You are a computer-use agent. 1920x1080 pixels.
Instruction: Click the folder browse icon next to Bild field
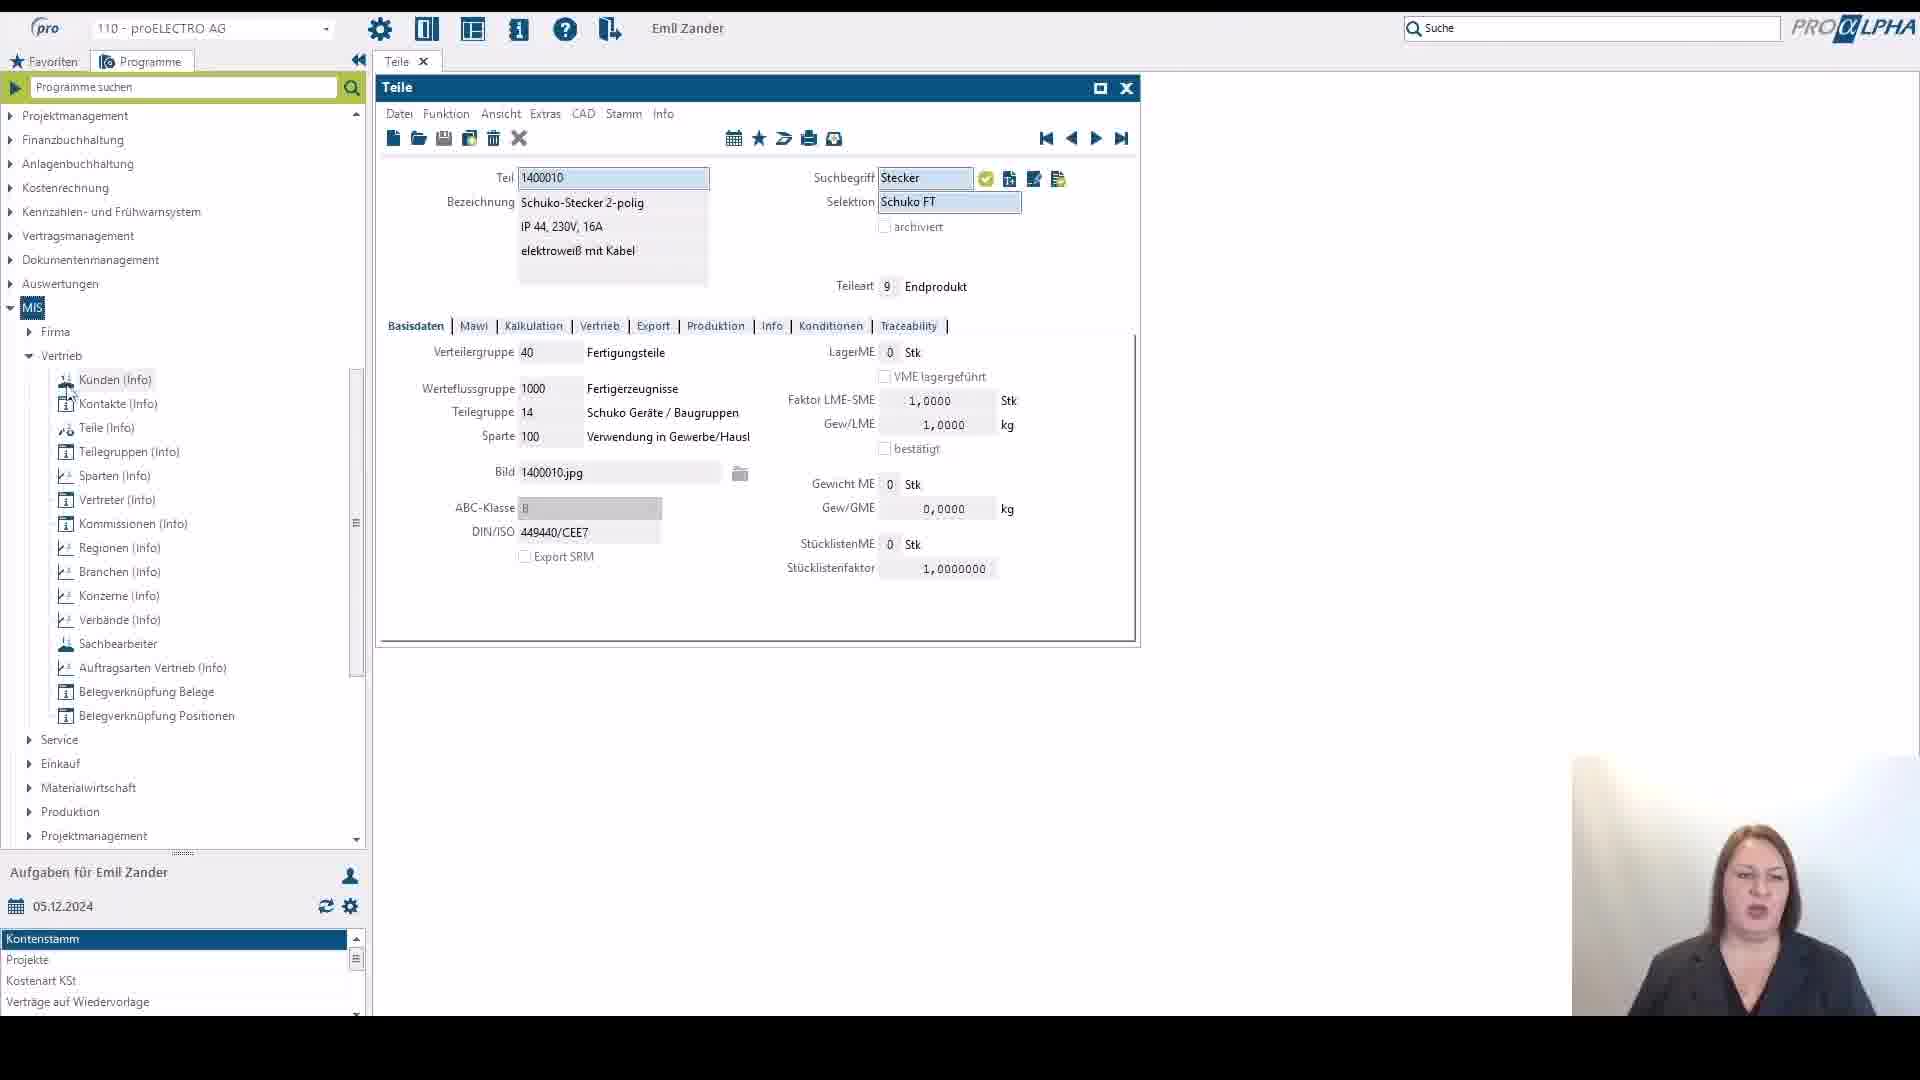(x=740, y=474)
